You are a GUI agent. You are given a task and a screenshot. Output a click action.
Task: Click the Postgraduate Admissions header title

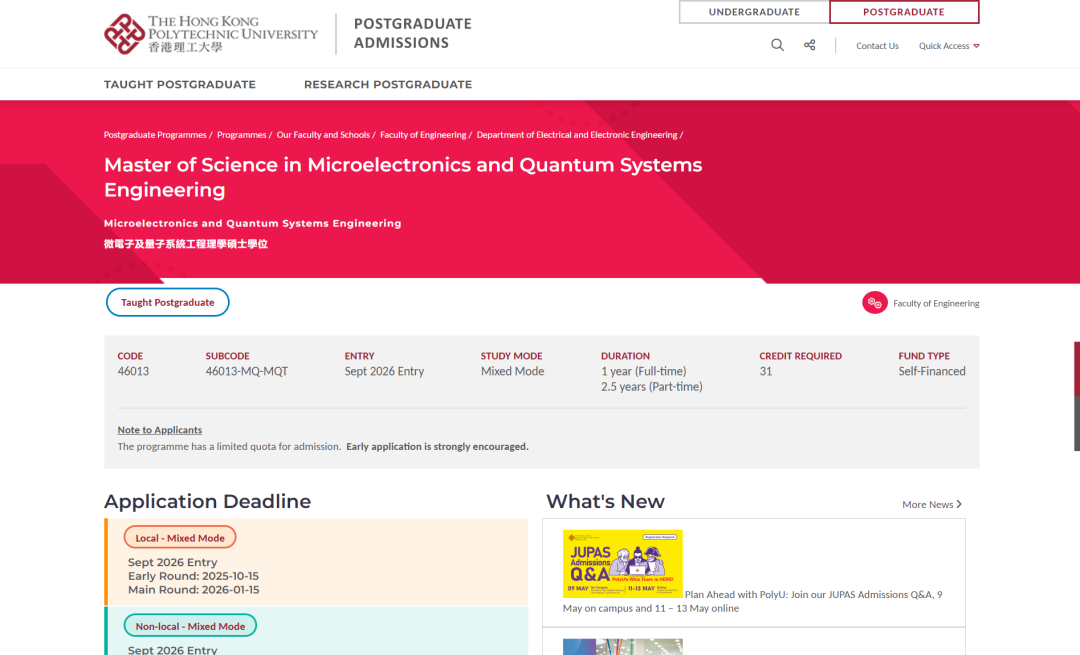(x=413, y=33)
